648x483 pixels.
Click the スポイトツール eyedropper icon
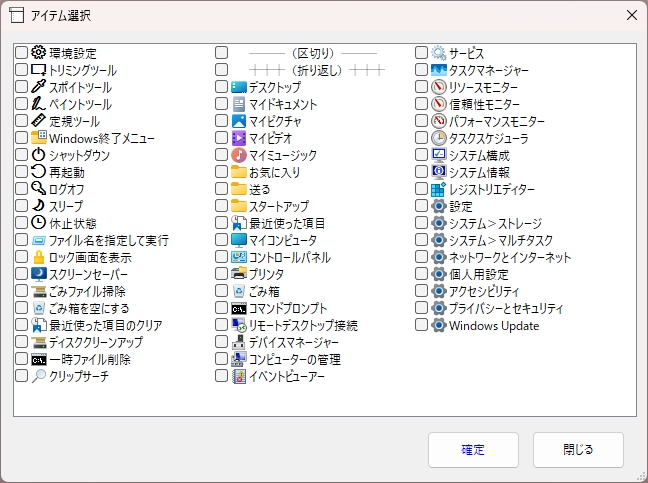(38, 87)
